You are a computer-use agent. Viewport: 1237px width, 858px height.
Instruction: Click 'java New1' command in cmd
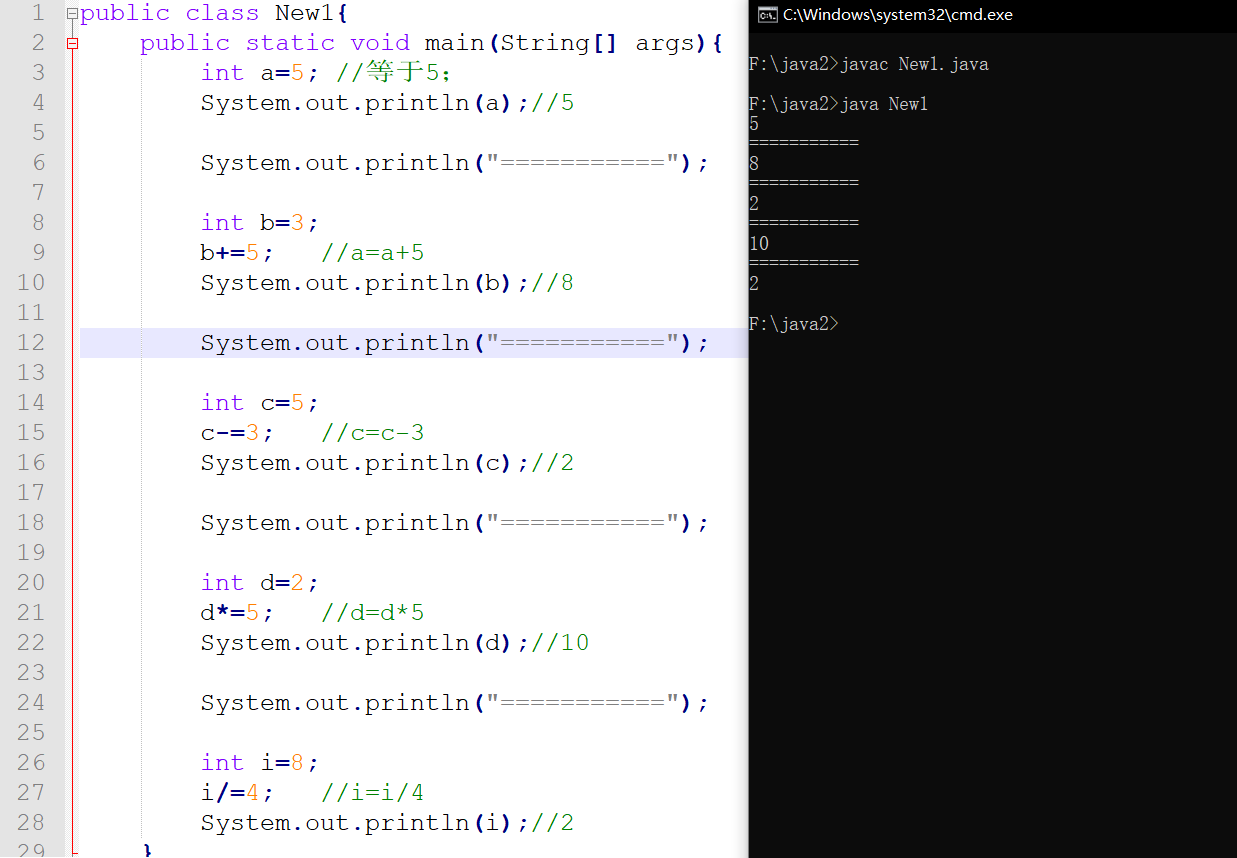[x=885, y=104]
